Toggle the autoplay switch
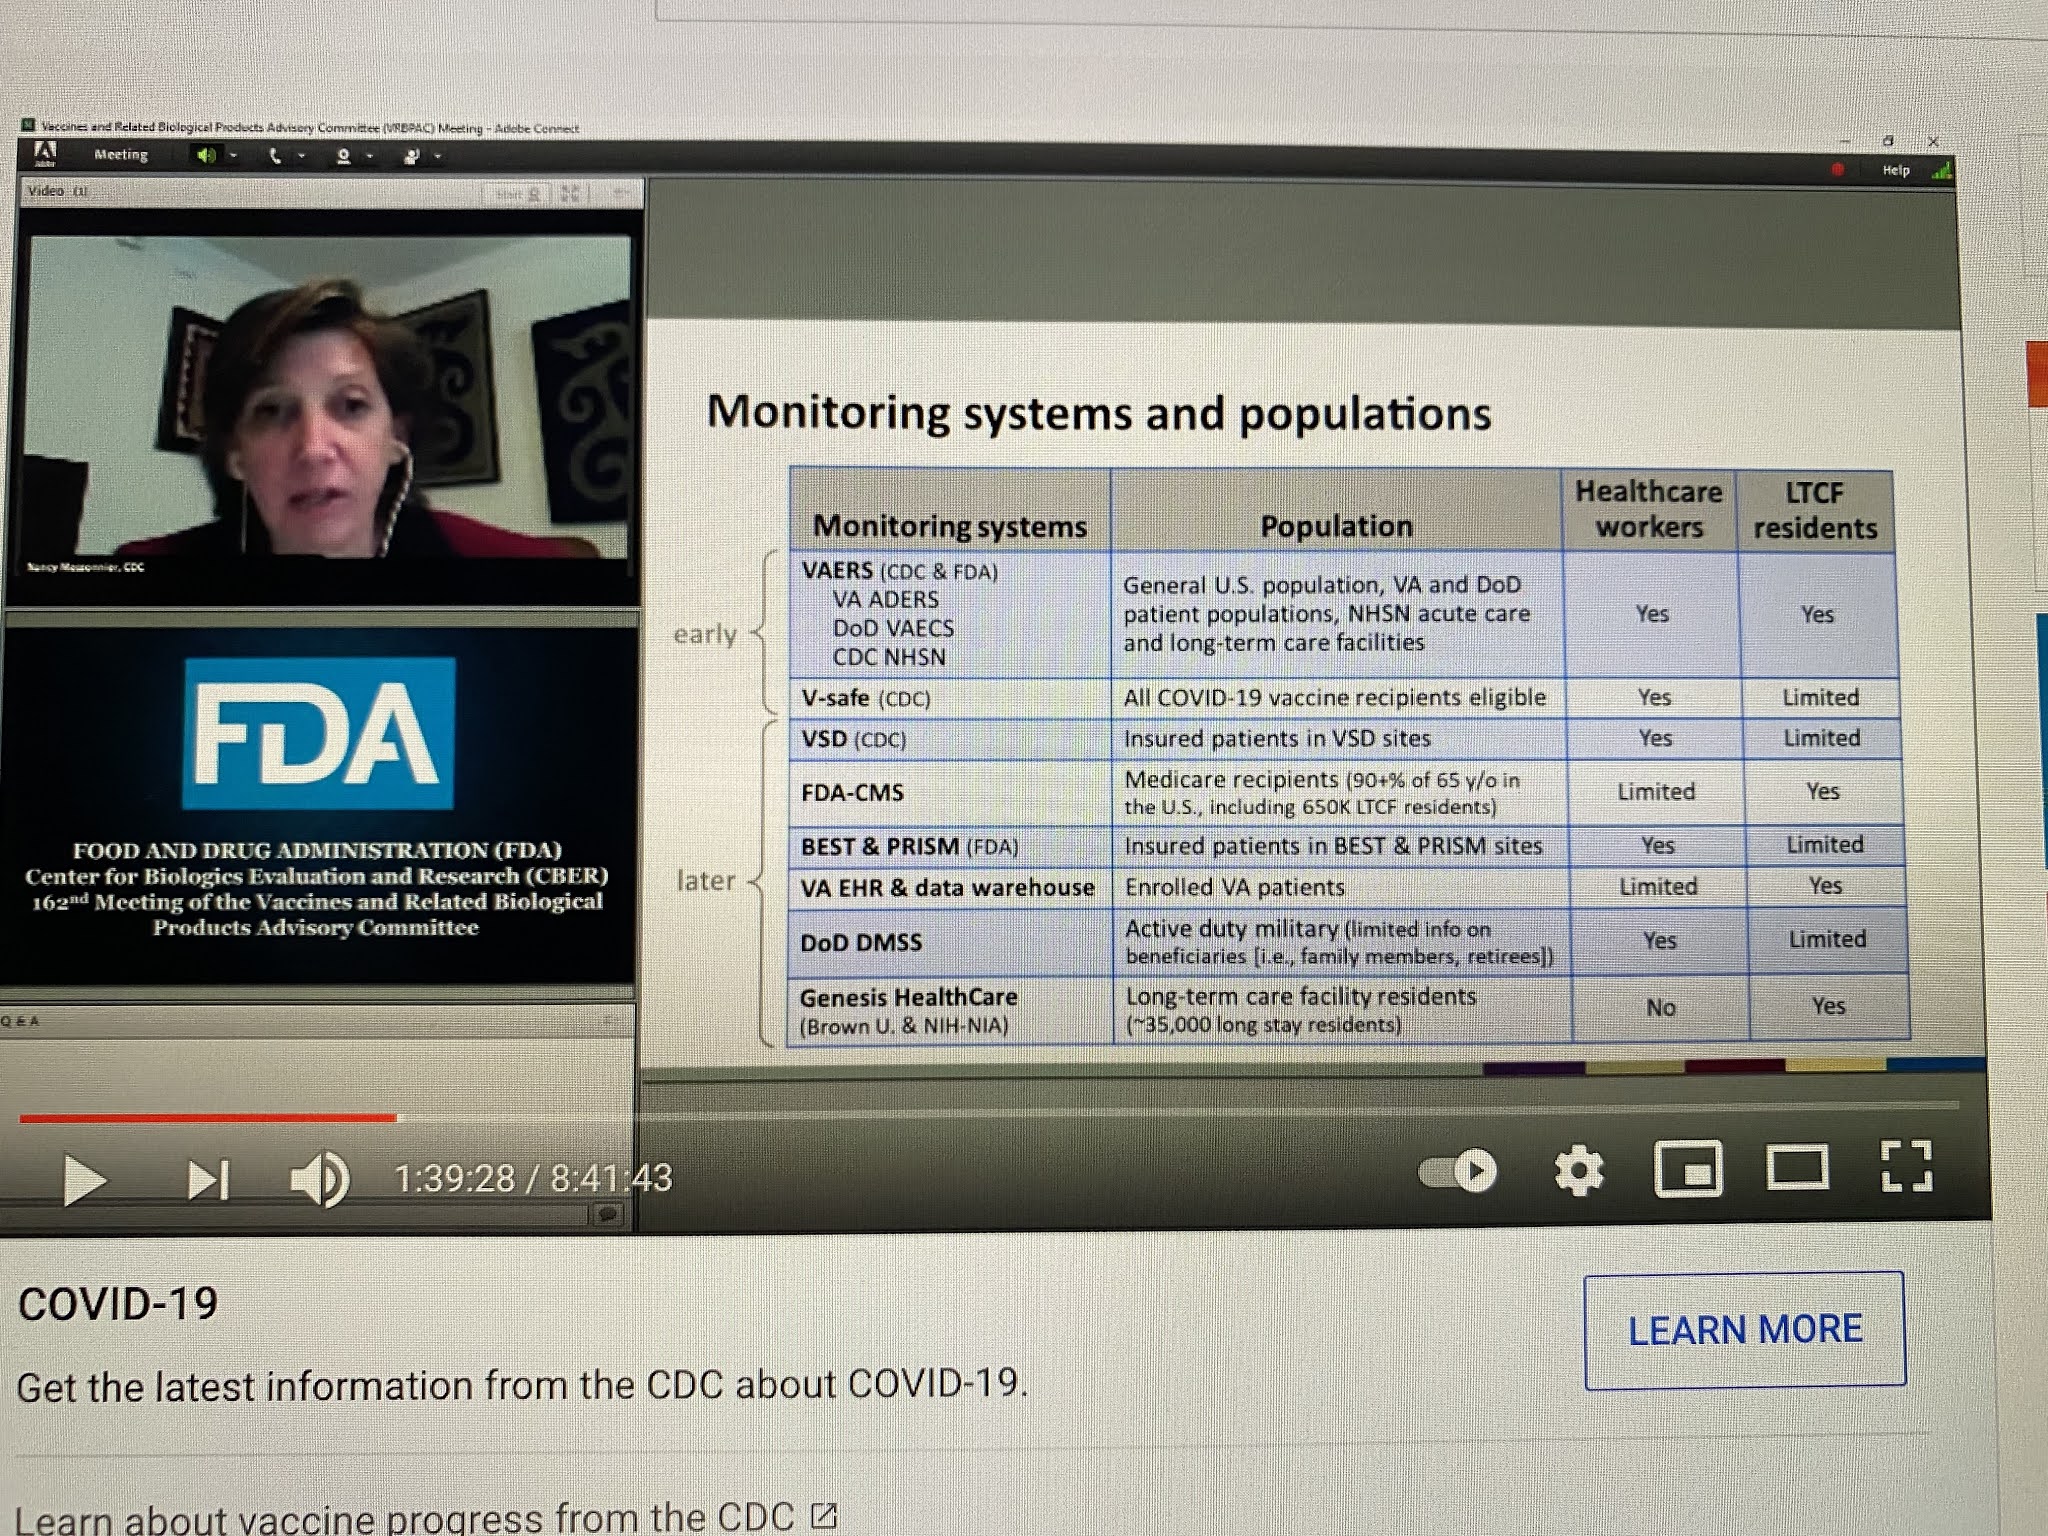The height and width of the screenshot is (1536, 2048). click(x=1458, y=1171)
